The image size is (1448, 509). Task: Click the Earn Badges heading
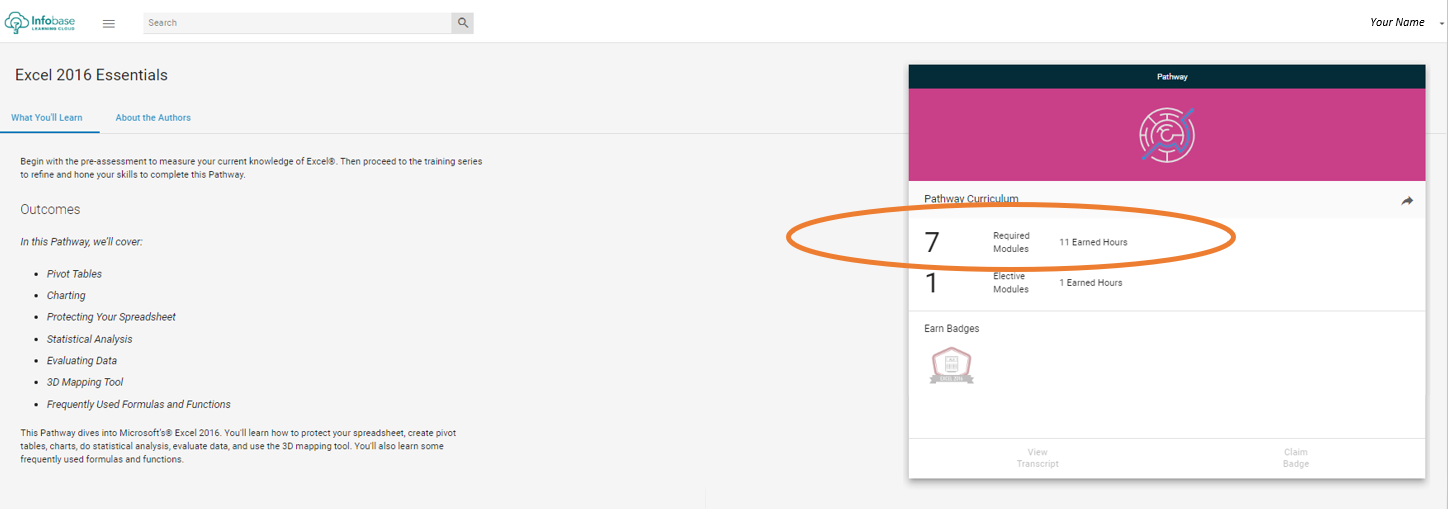point(951,329)
